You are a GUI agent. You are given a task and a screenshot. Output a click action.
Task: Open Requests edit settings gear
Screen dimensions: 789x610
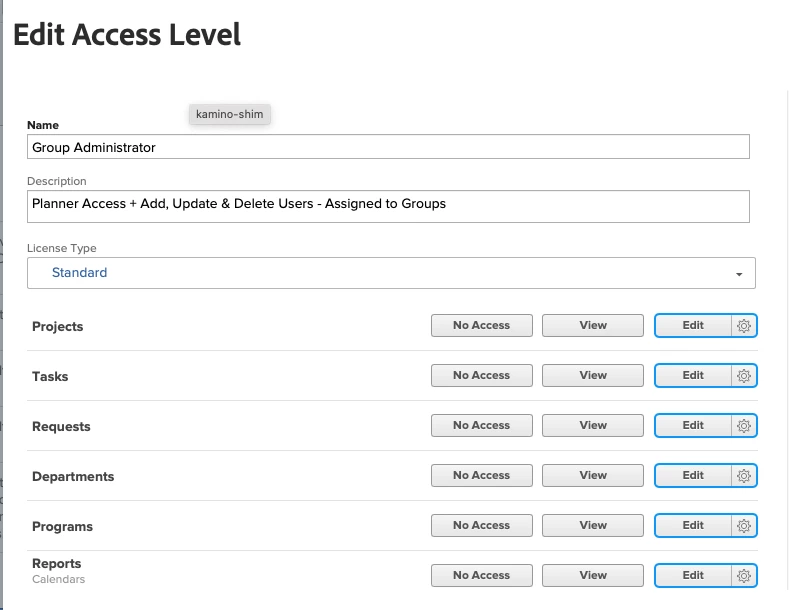[744, 426]
